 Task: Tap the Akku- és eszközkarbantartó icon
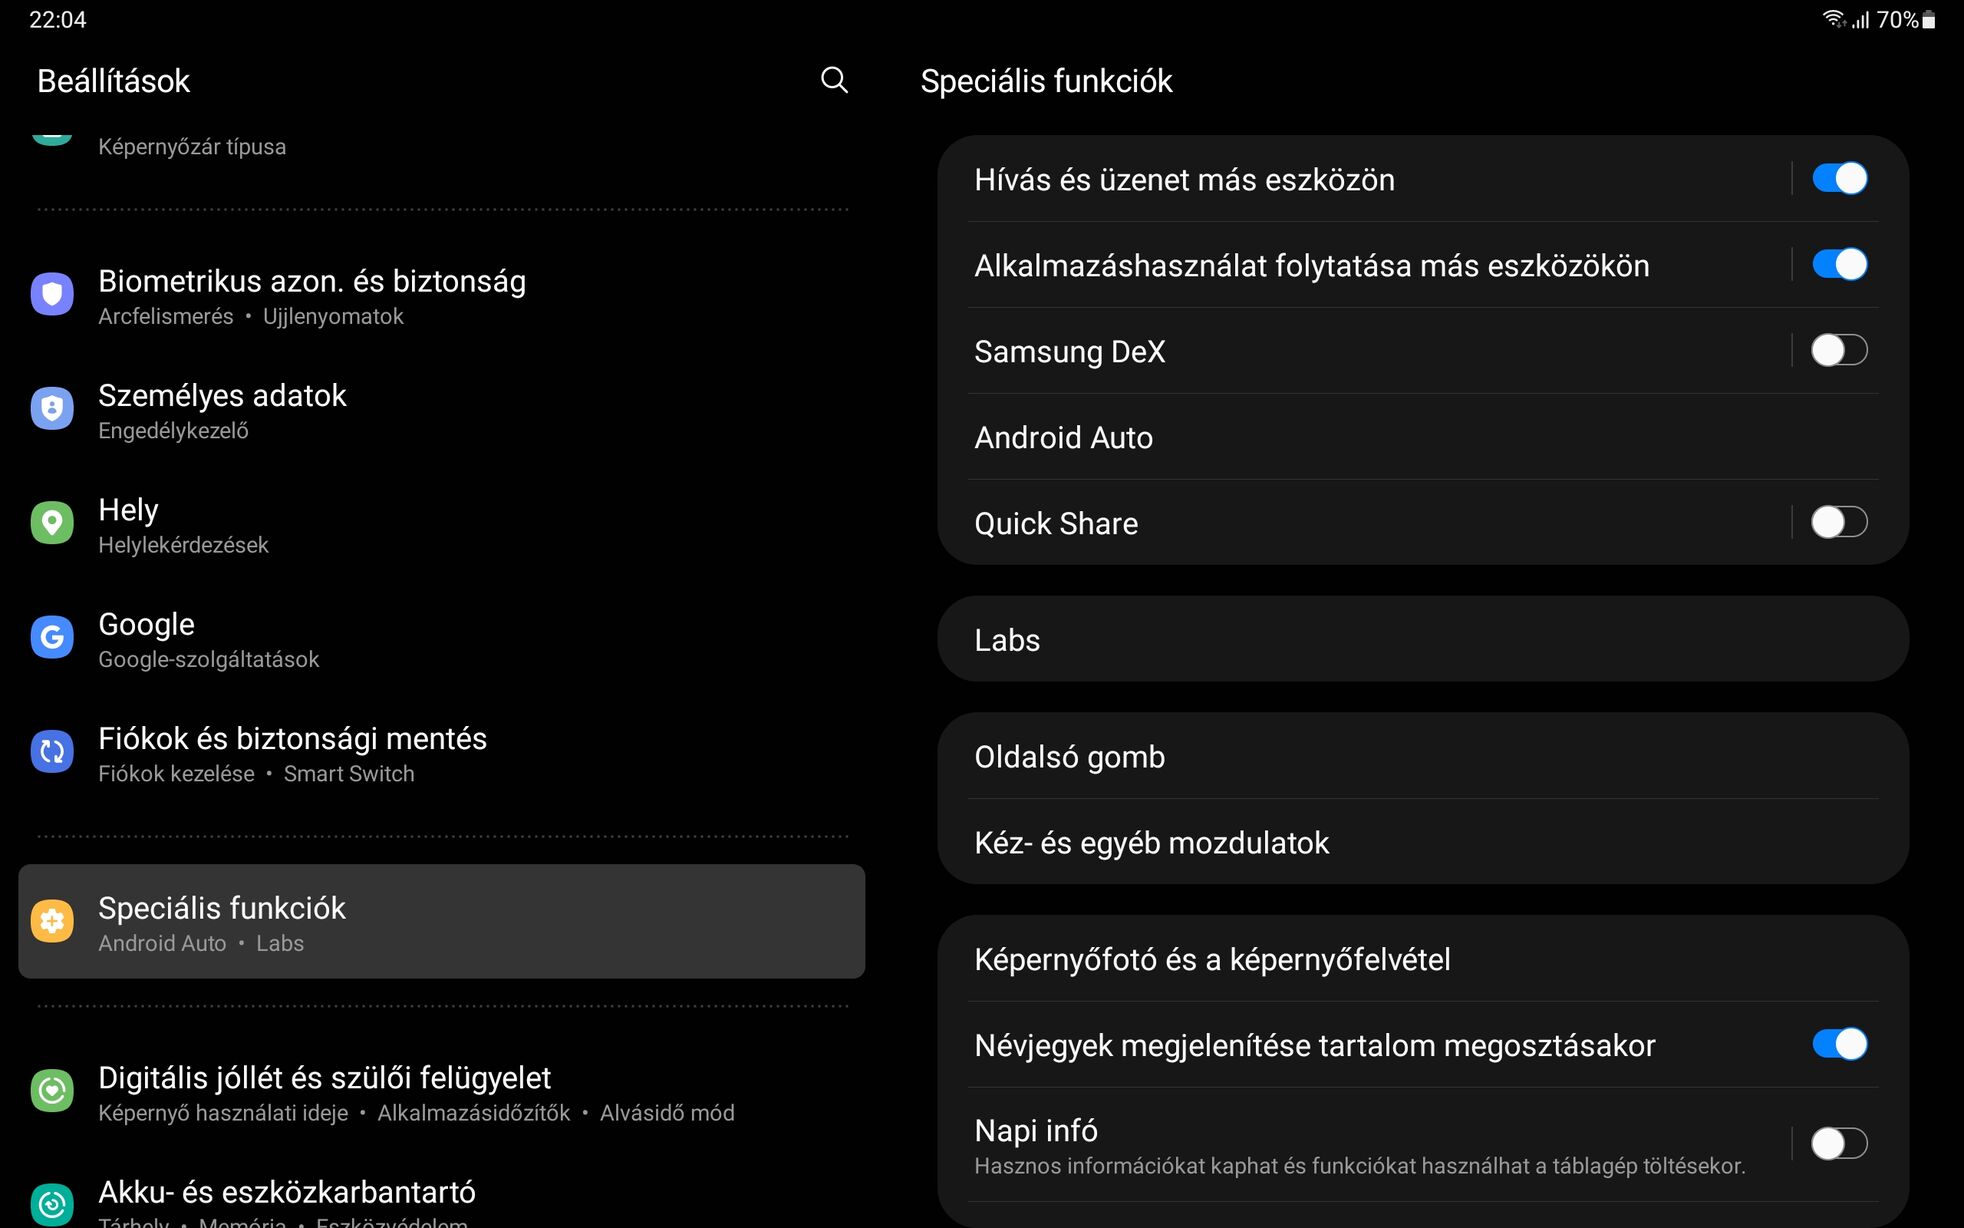(52, 1204)
